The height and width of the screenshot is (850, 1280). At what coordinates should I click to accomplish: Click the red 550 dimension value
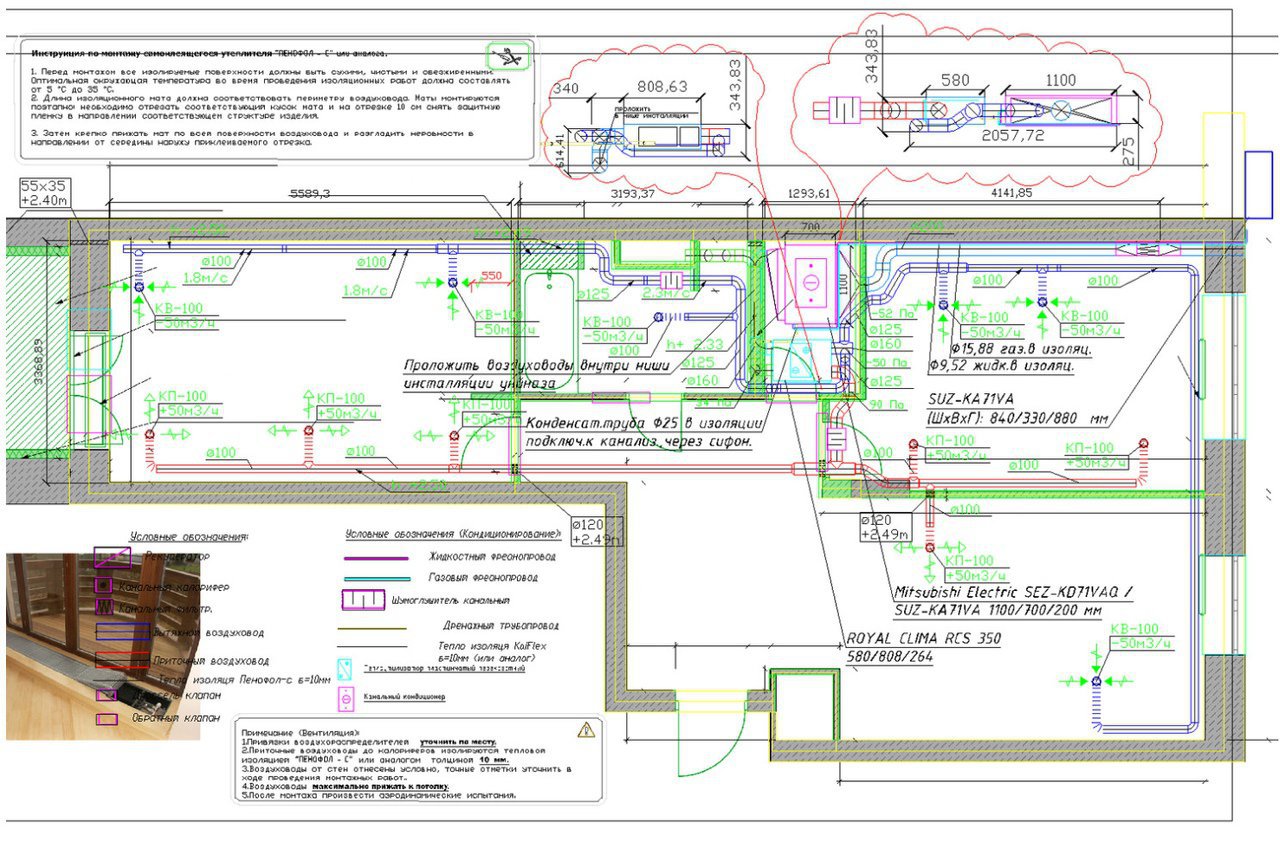pos(490,274)
